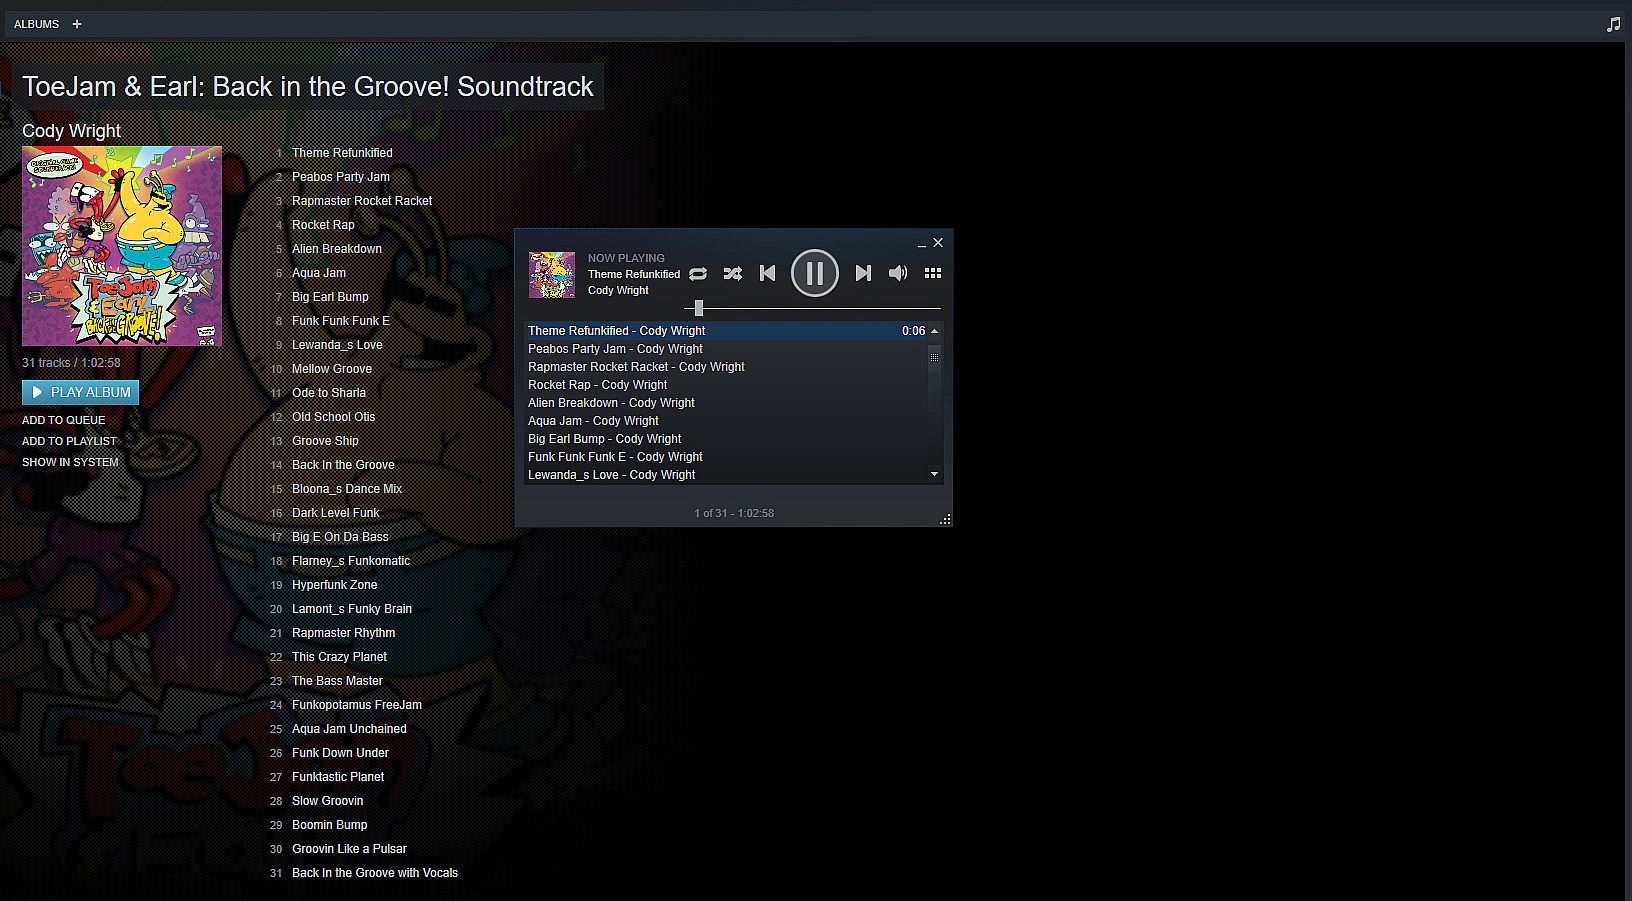Select 'Alien Breakdown - Cody Wright' in queue
This screenshot has width=1632, height=901.
click(x=727, y=403)
